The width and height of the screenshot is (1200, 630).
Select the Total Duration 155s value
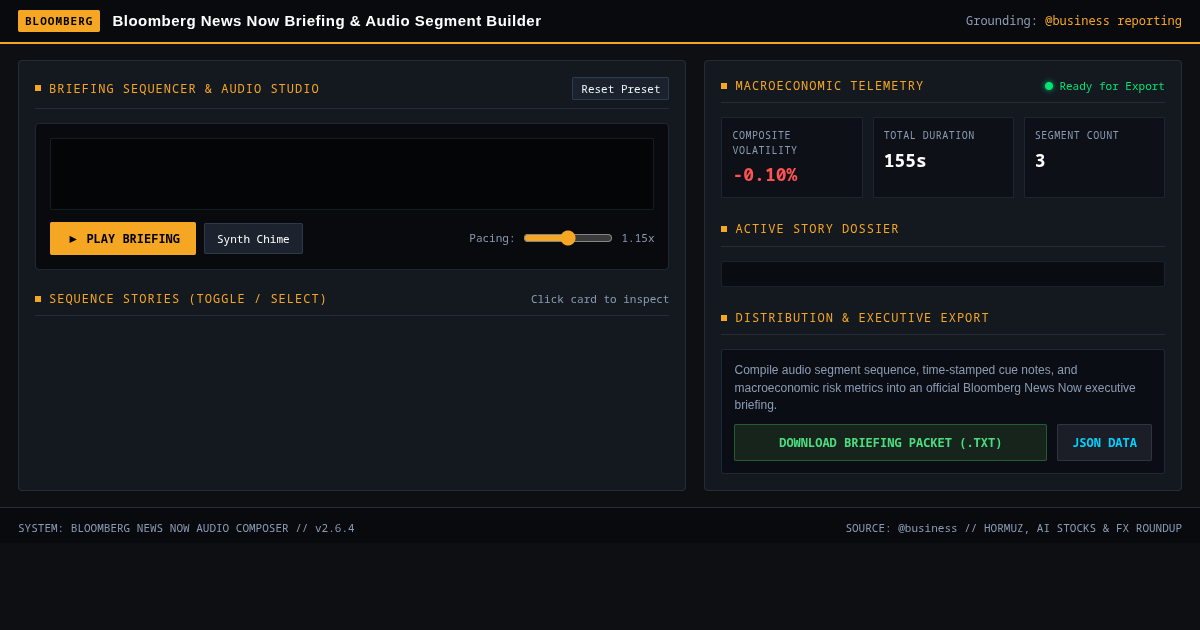pyautogui.click(x=905, y=161)
